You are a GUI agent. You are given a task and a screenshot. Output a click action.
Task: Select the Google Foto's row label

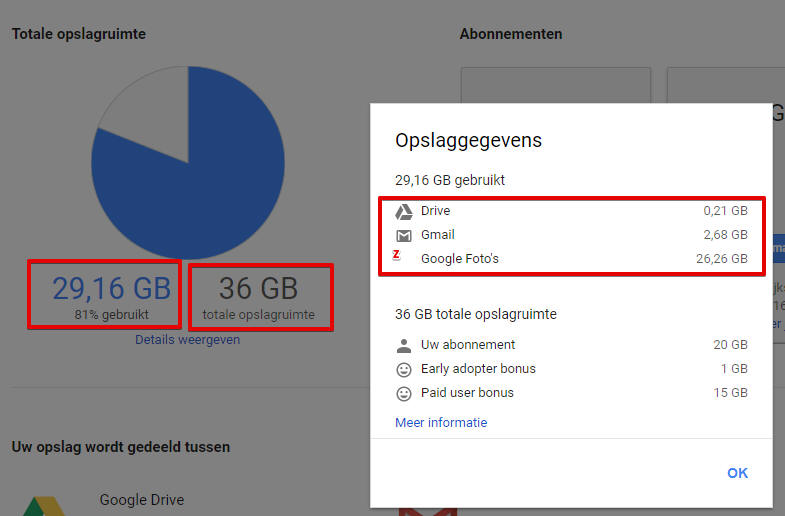[460, 259]
